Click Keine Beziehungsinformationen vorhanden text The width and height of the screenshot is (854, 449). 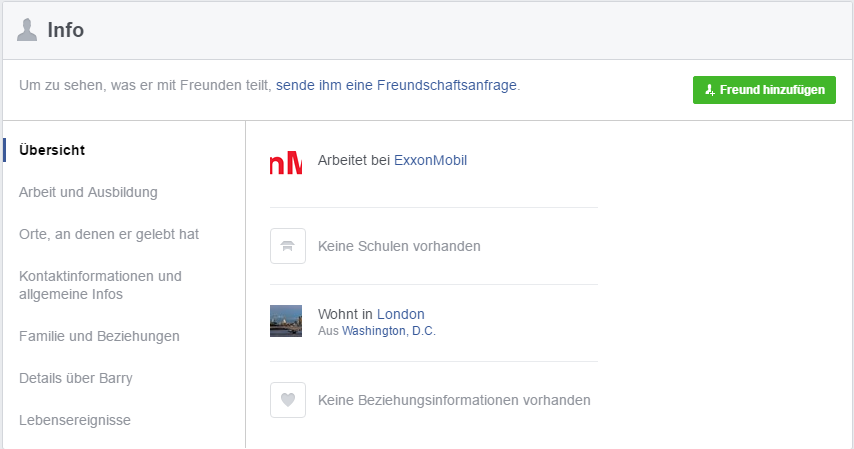[454, 400]
